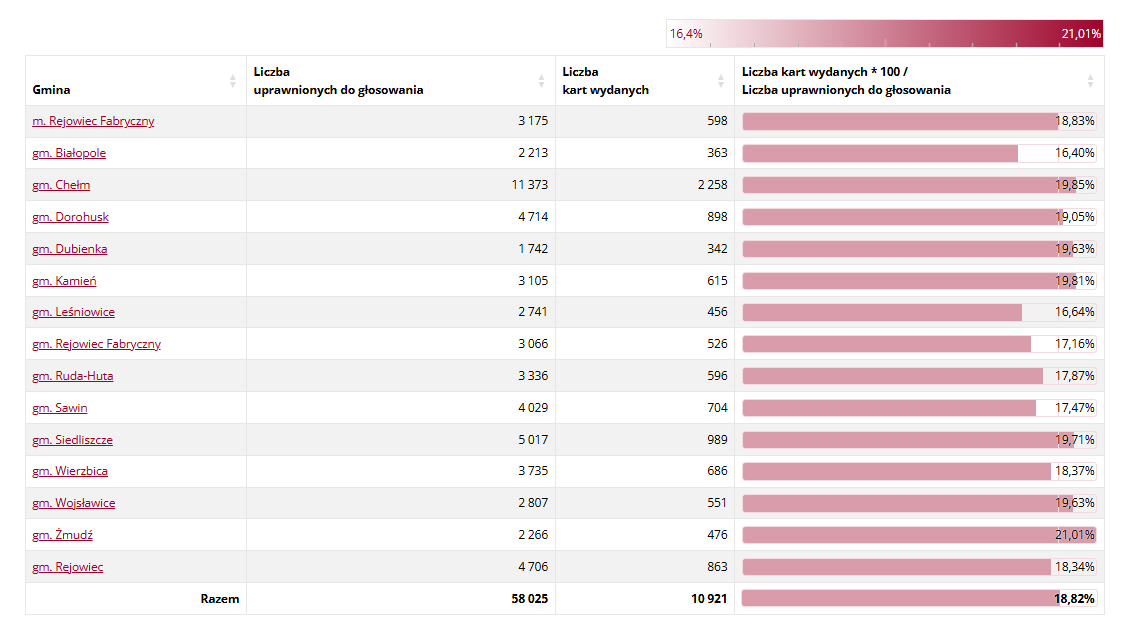Sort table by Gmina column arrows
This screenshot has height=635, width=1141.
[x=233, y=81]
